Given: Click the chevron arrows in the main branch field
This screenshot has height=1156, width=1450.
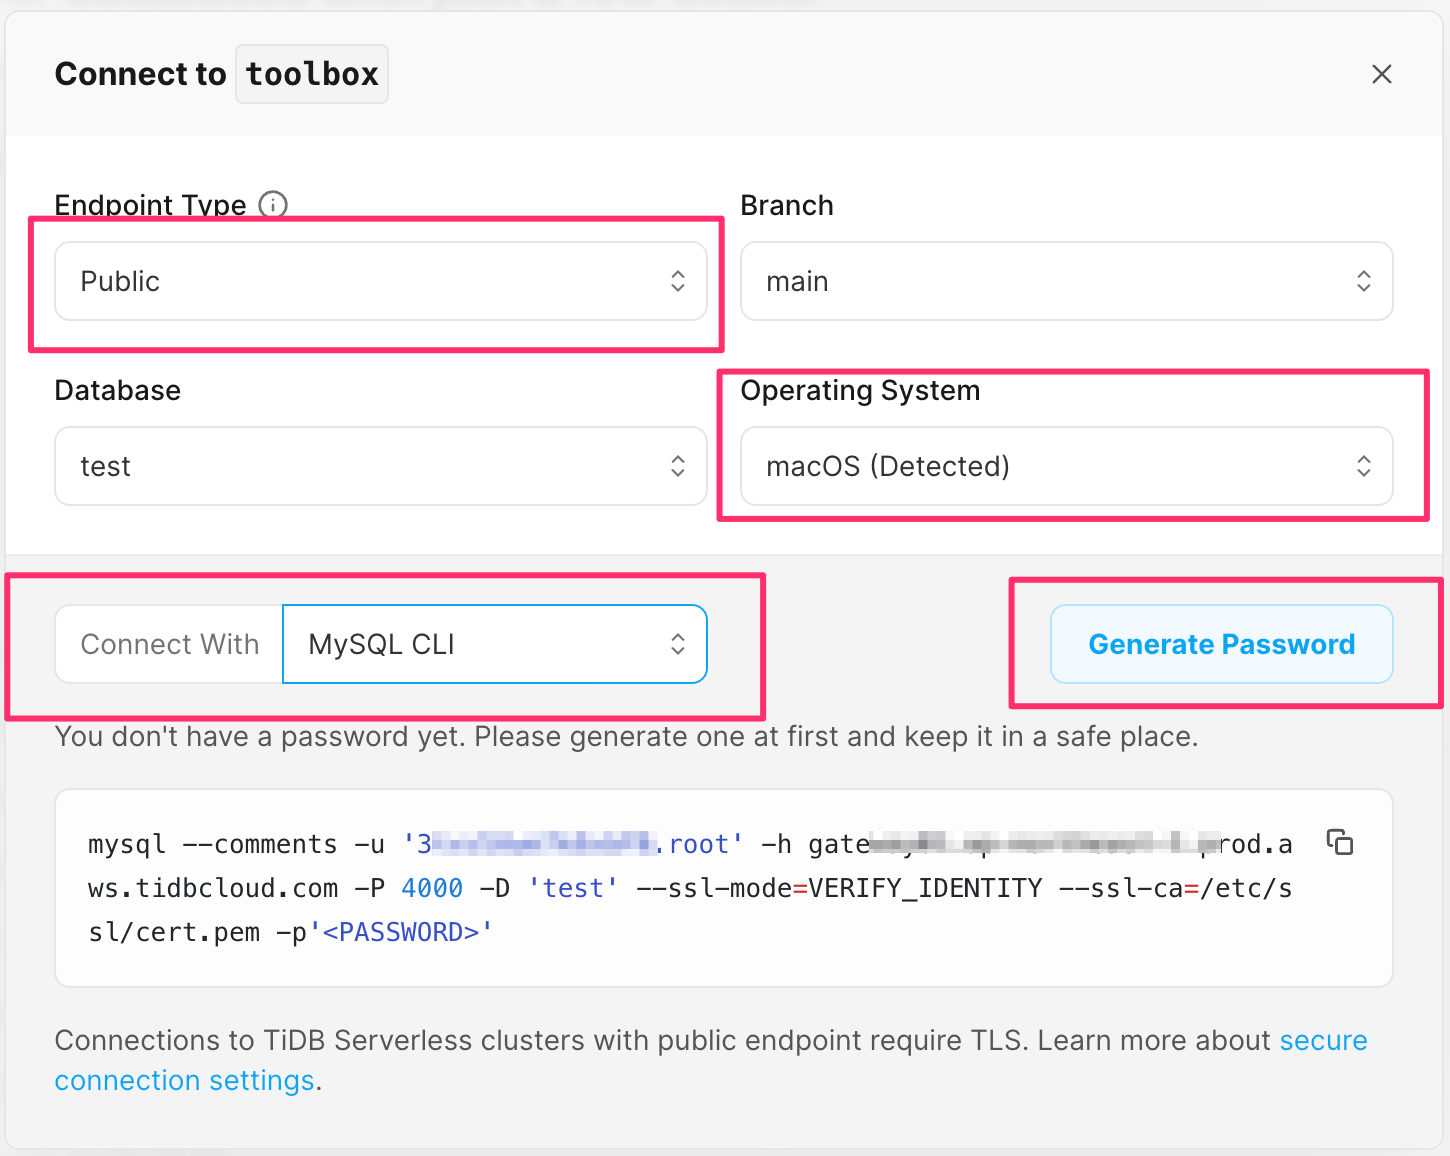Looking at the screenshot, I should pos(1363,281).
